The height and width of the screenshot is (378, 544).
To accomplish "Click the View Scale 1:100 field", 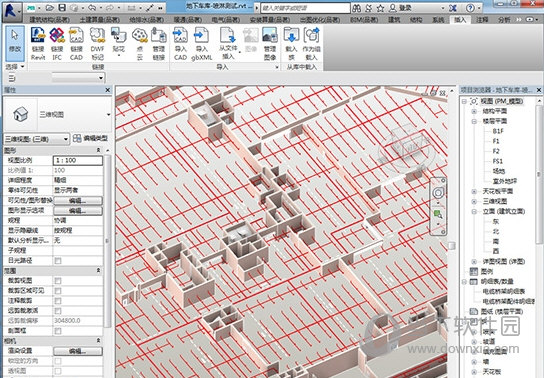I will coord(78,160).
